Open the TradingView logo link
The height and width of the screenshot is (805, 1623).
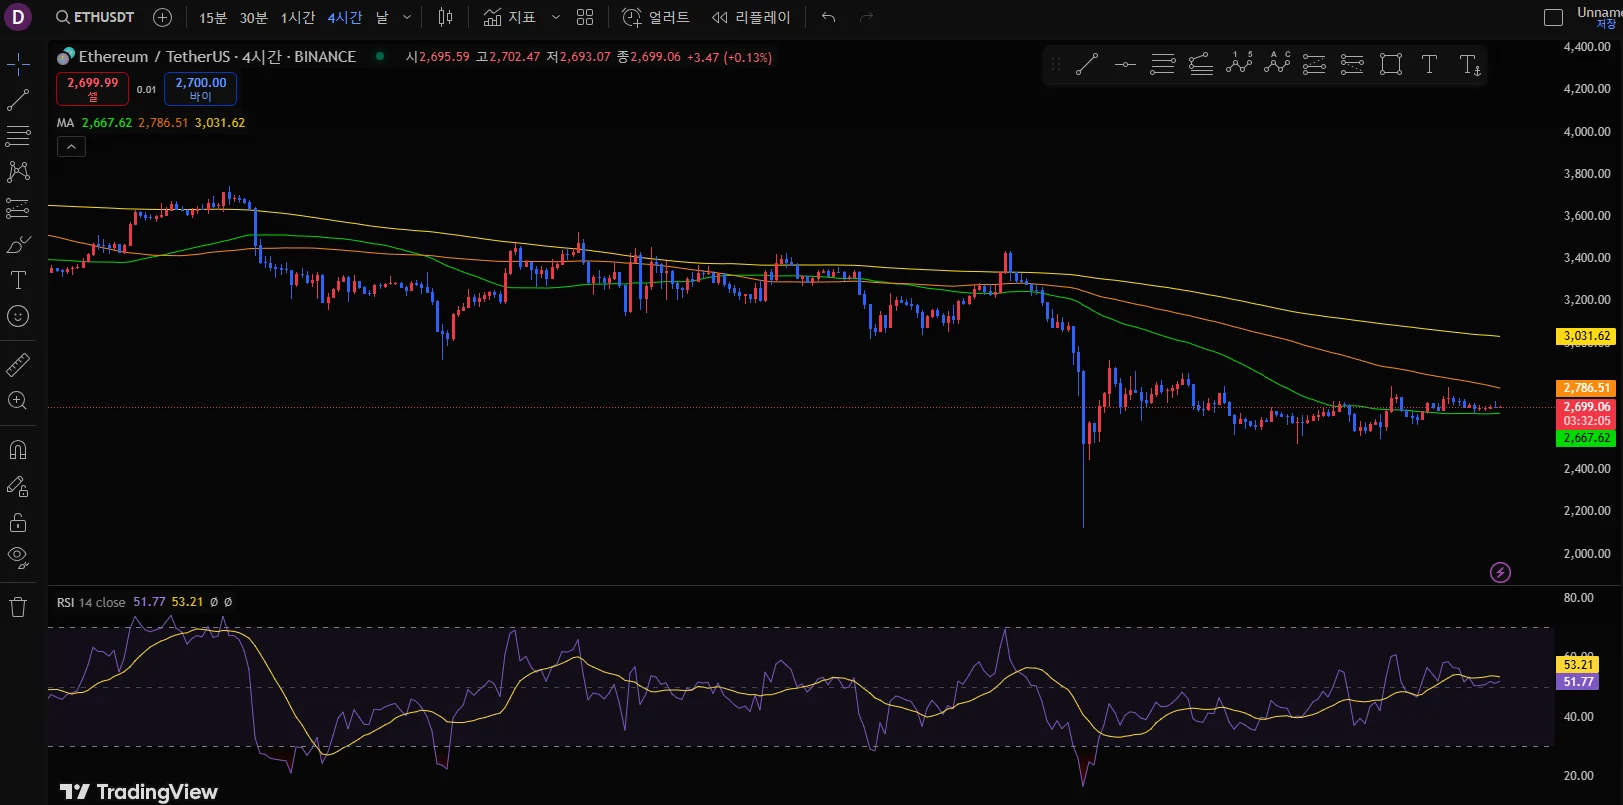coord(138,792)
